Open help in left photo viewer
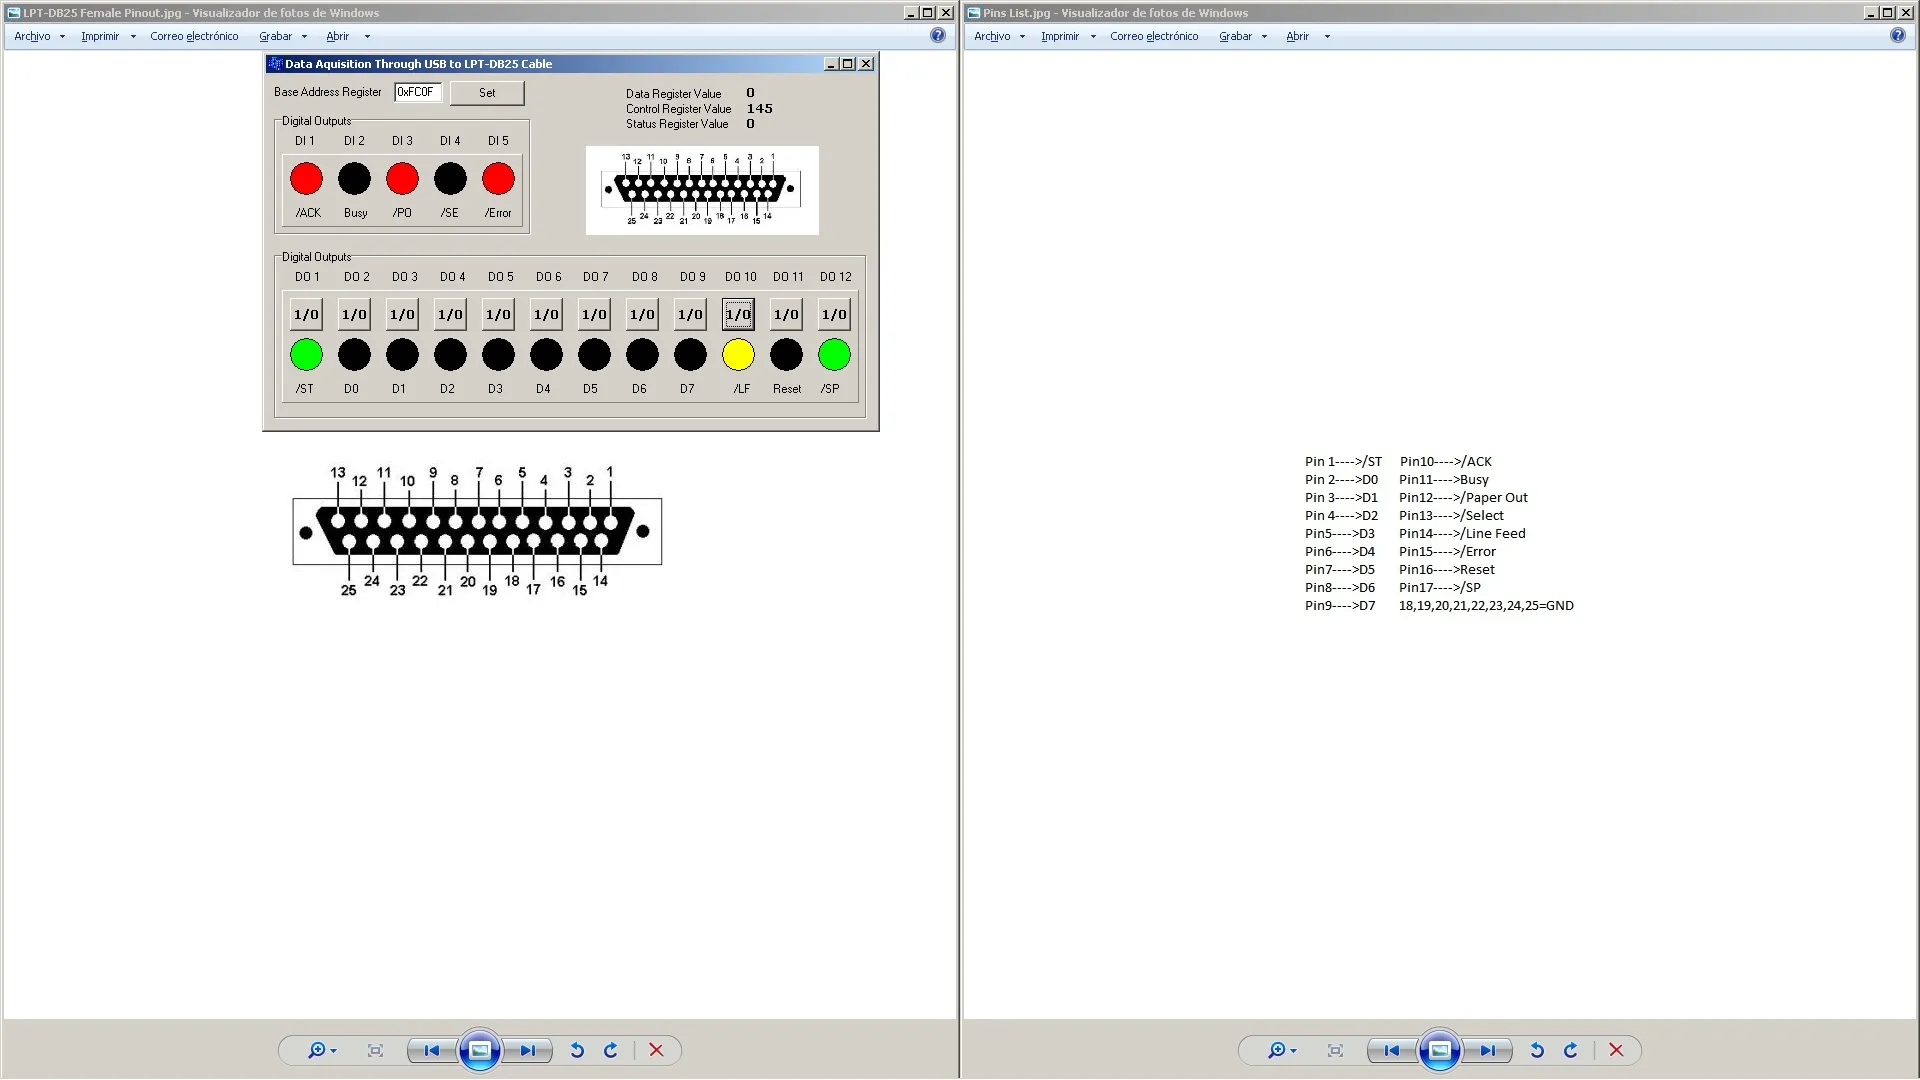This screenshot has height=1080, width=1920. [x=937, y=35]
